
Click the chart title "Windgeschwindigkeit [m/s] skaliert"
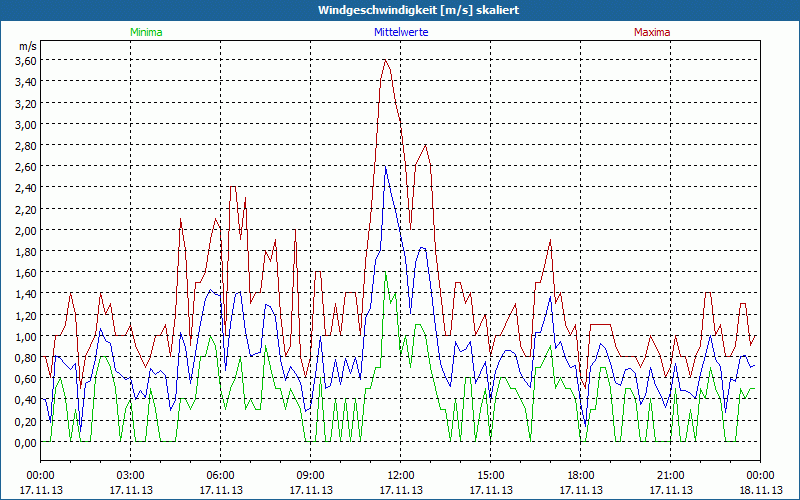(x=418, y=10)
